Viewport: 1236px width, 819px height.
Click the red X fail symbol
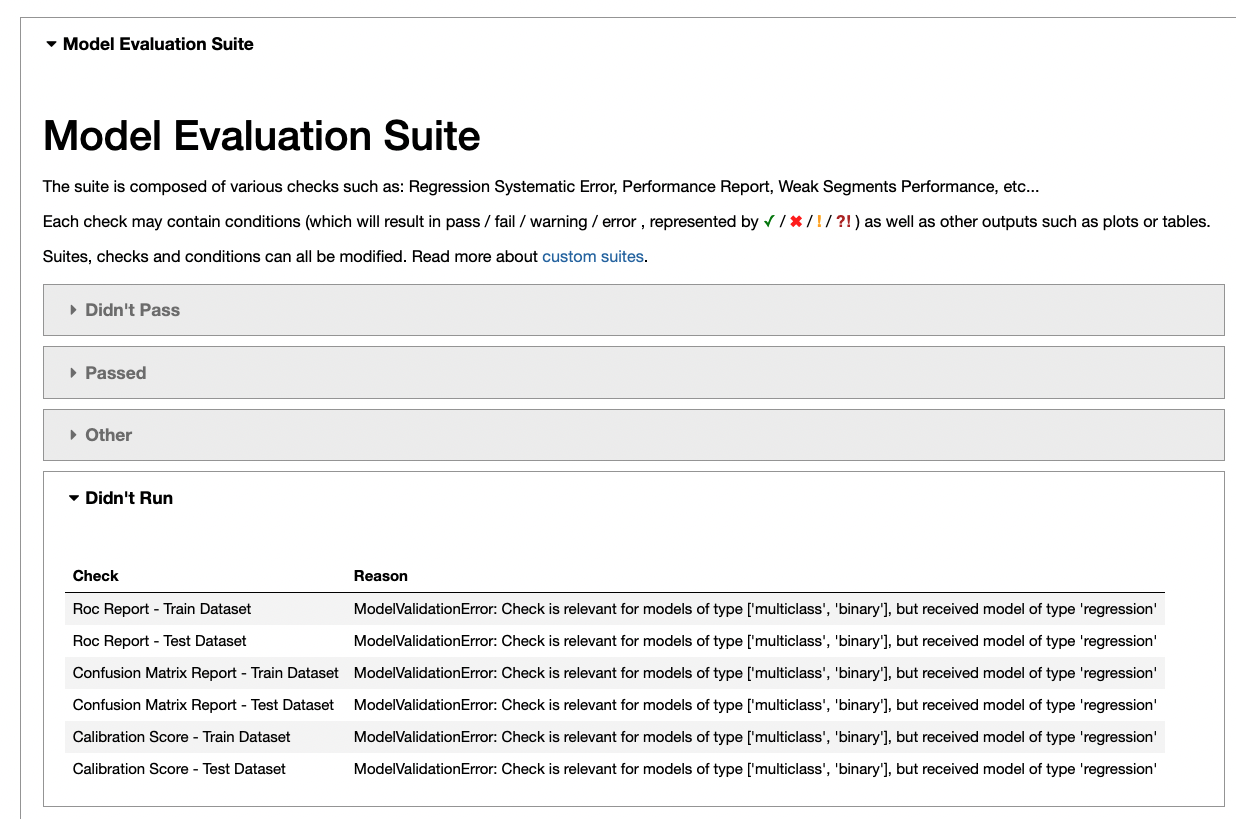796,222
